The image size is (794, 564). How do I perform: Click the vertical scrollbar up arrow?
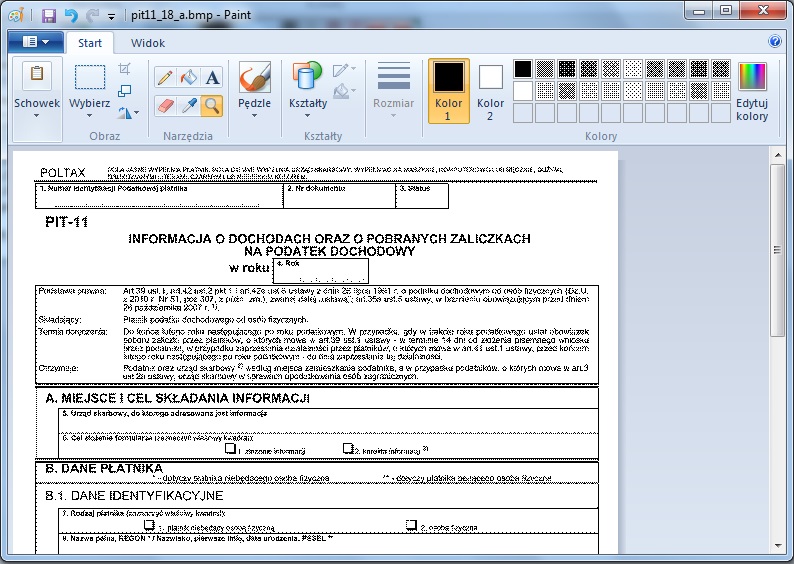pyautogui.click(x=777, y=155)
